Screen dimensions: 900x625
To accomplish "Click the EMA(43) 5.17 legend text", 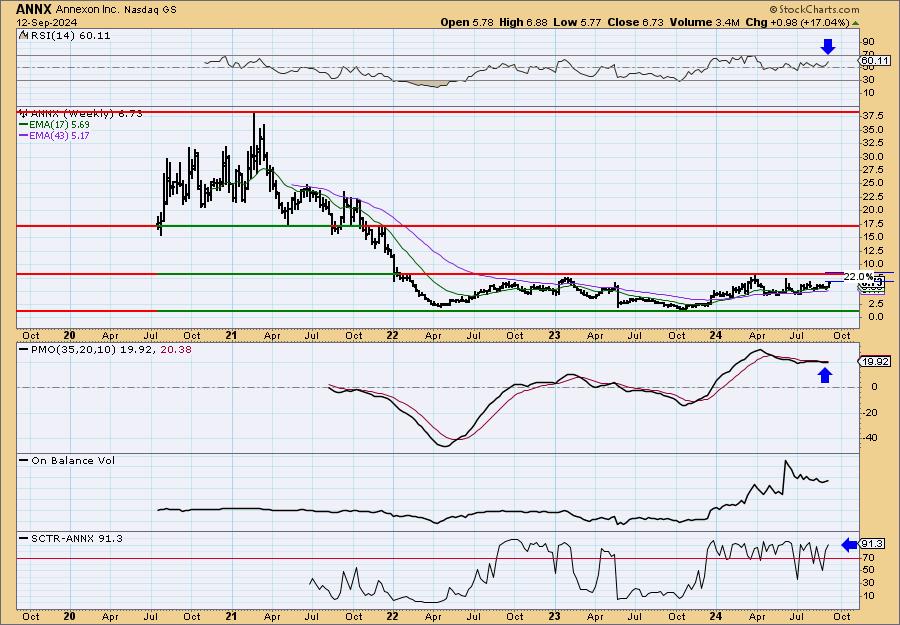I will 60,136.
